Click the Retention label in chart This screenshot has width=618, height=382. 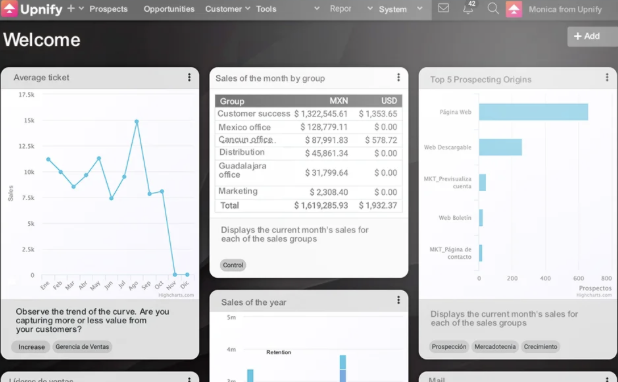279,352
